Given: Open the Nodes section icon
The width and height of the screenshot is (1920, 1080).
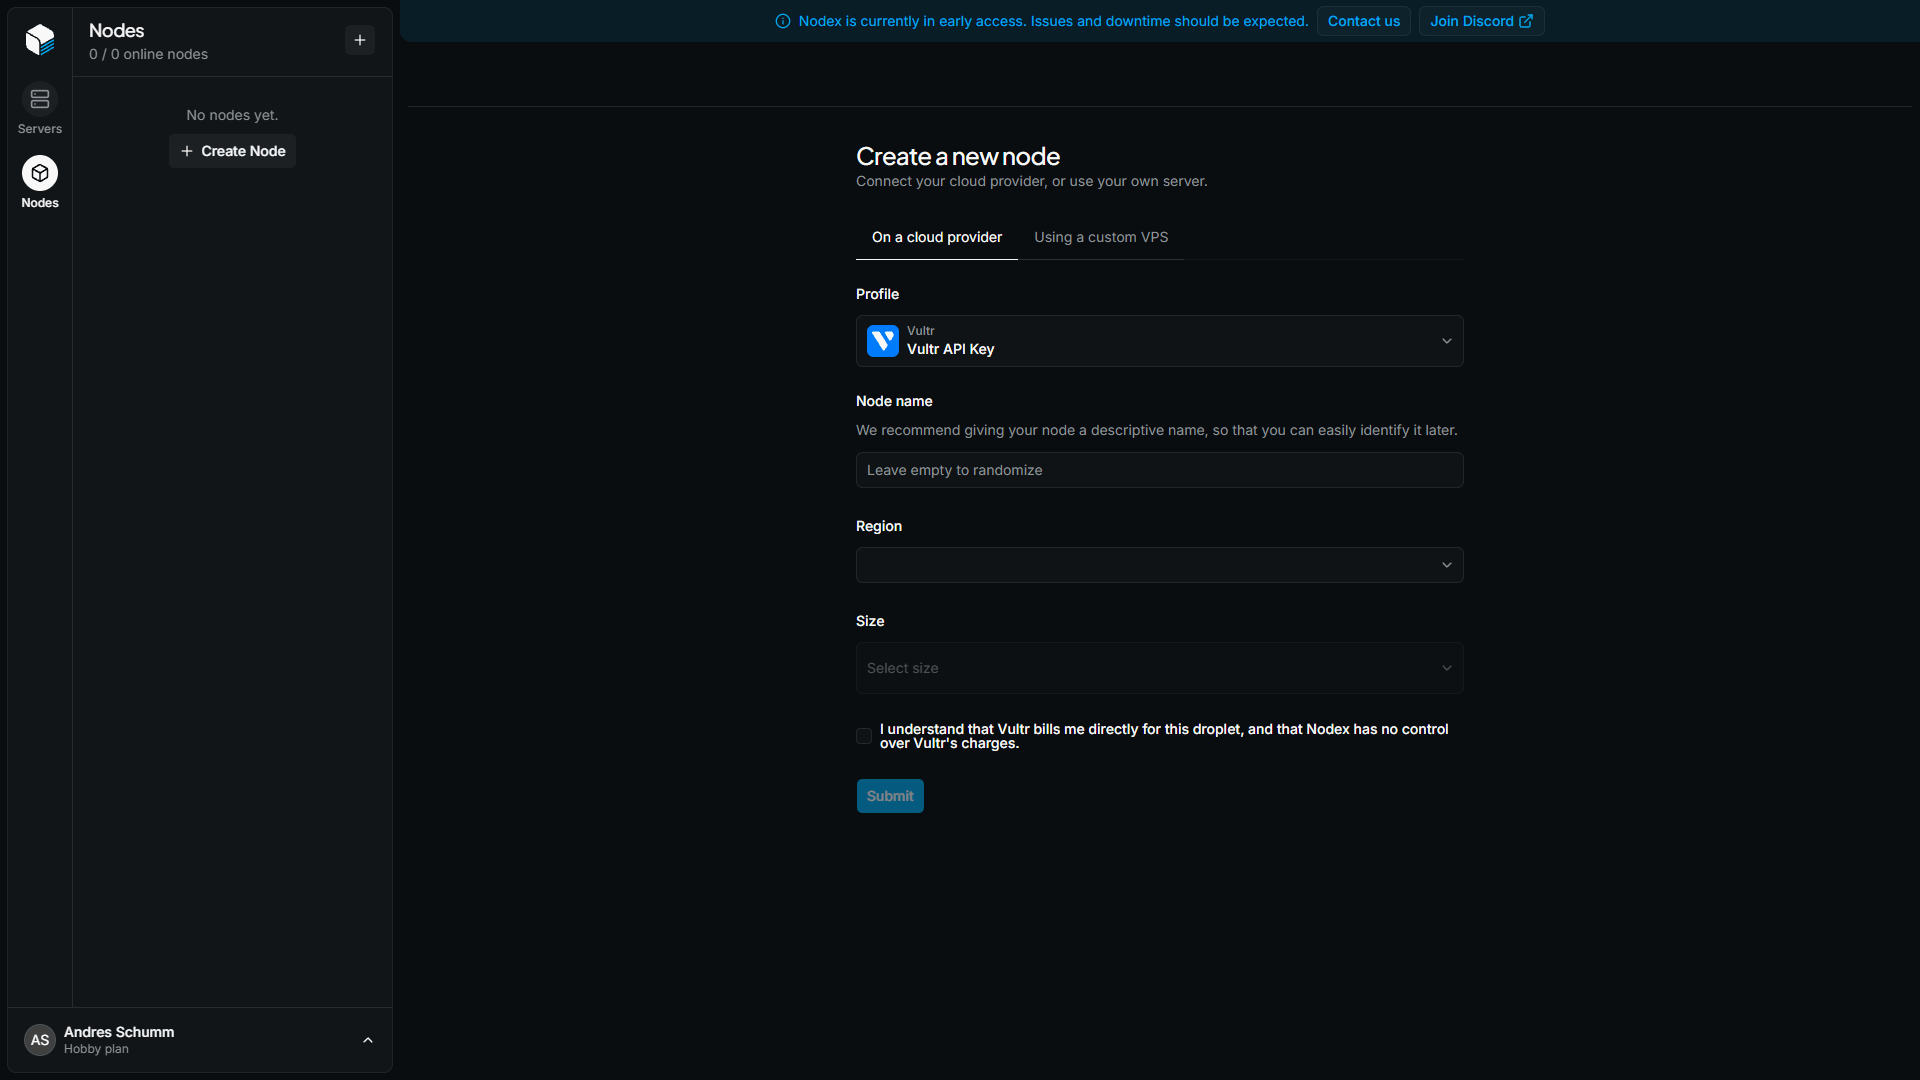Looking at the screenshot, I should (40, 173).
